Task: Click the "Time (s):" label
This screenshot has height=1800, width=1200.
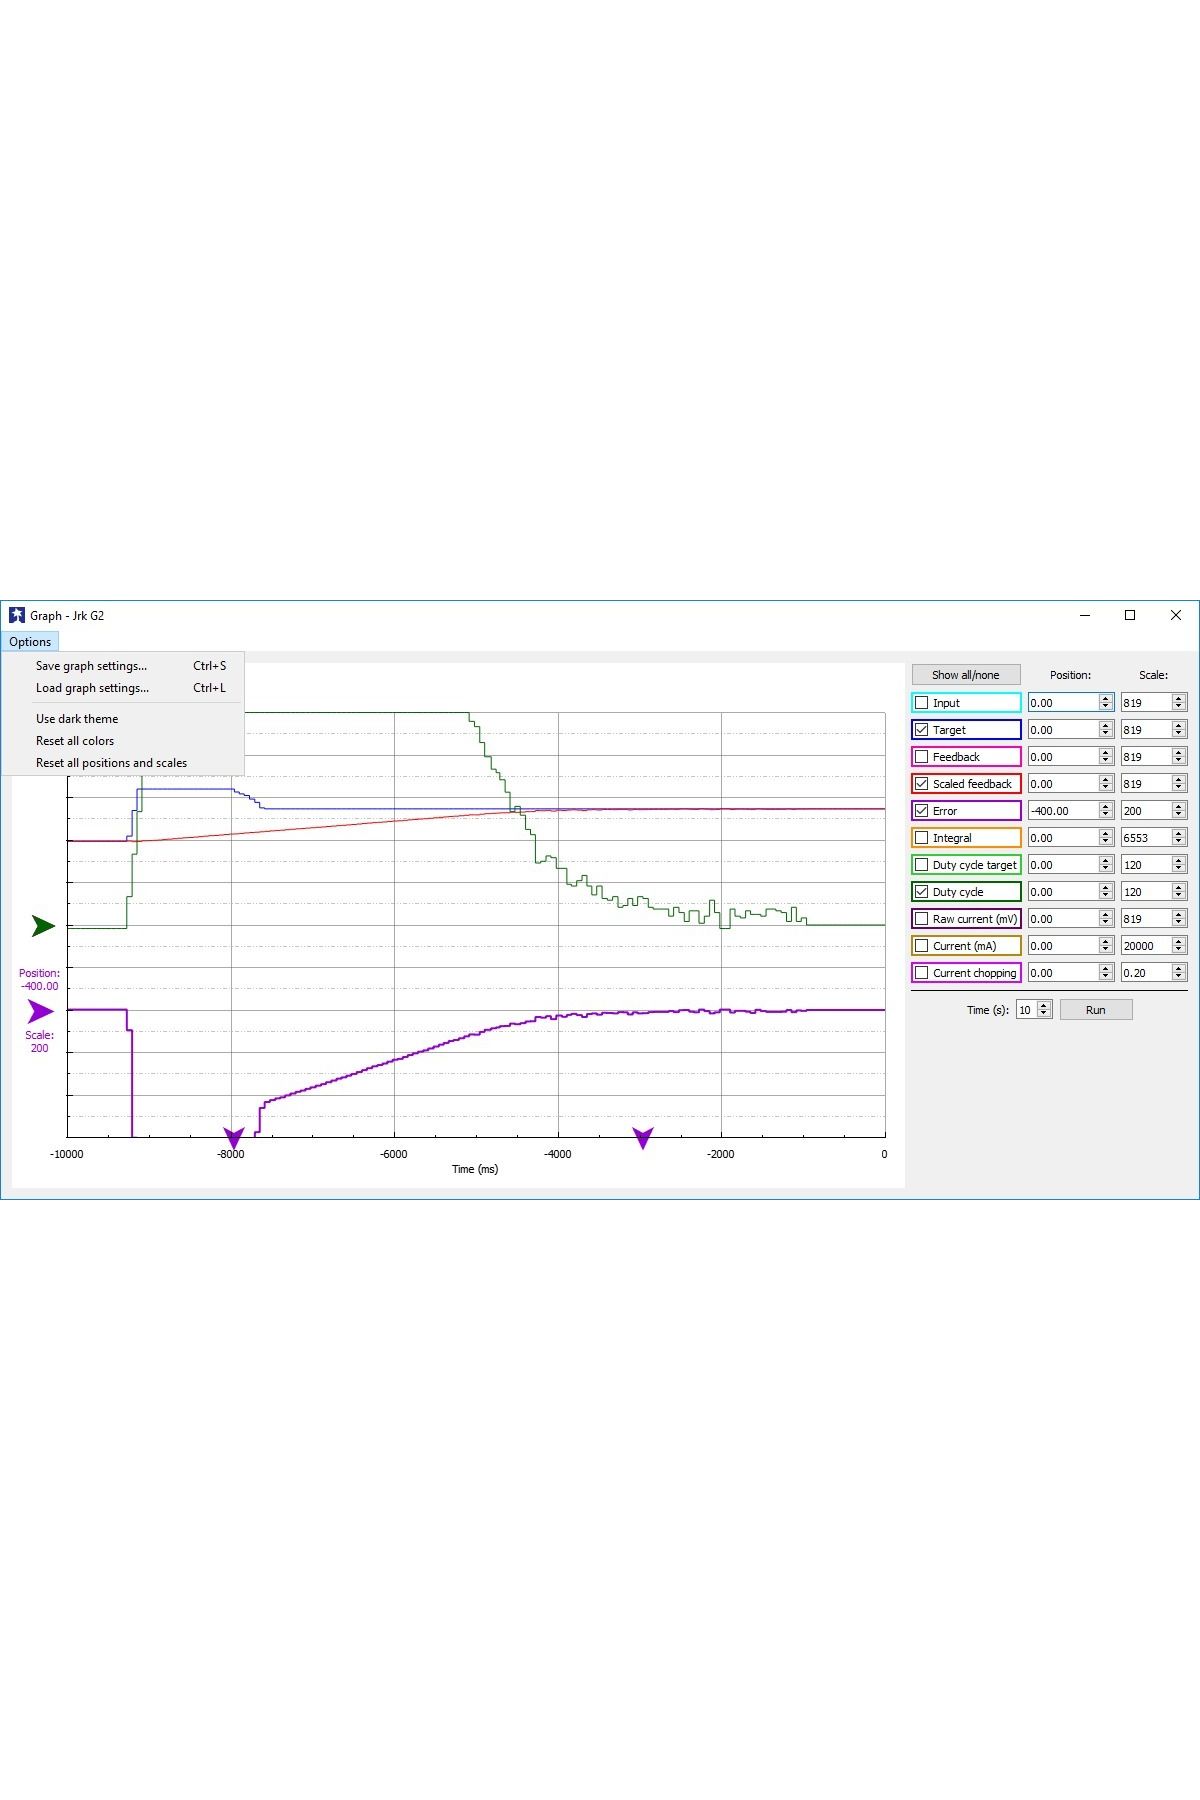Action: pos(988,1010)
